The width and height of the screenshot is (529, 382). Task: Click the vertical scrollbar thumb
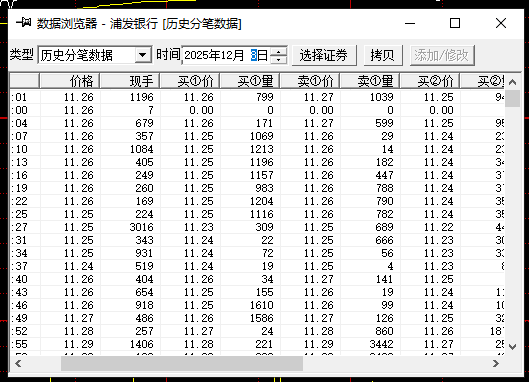pyautogui.click(x=512, y=99)
